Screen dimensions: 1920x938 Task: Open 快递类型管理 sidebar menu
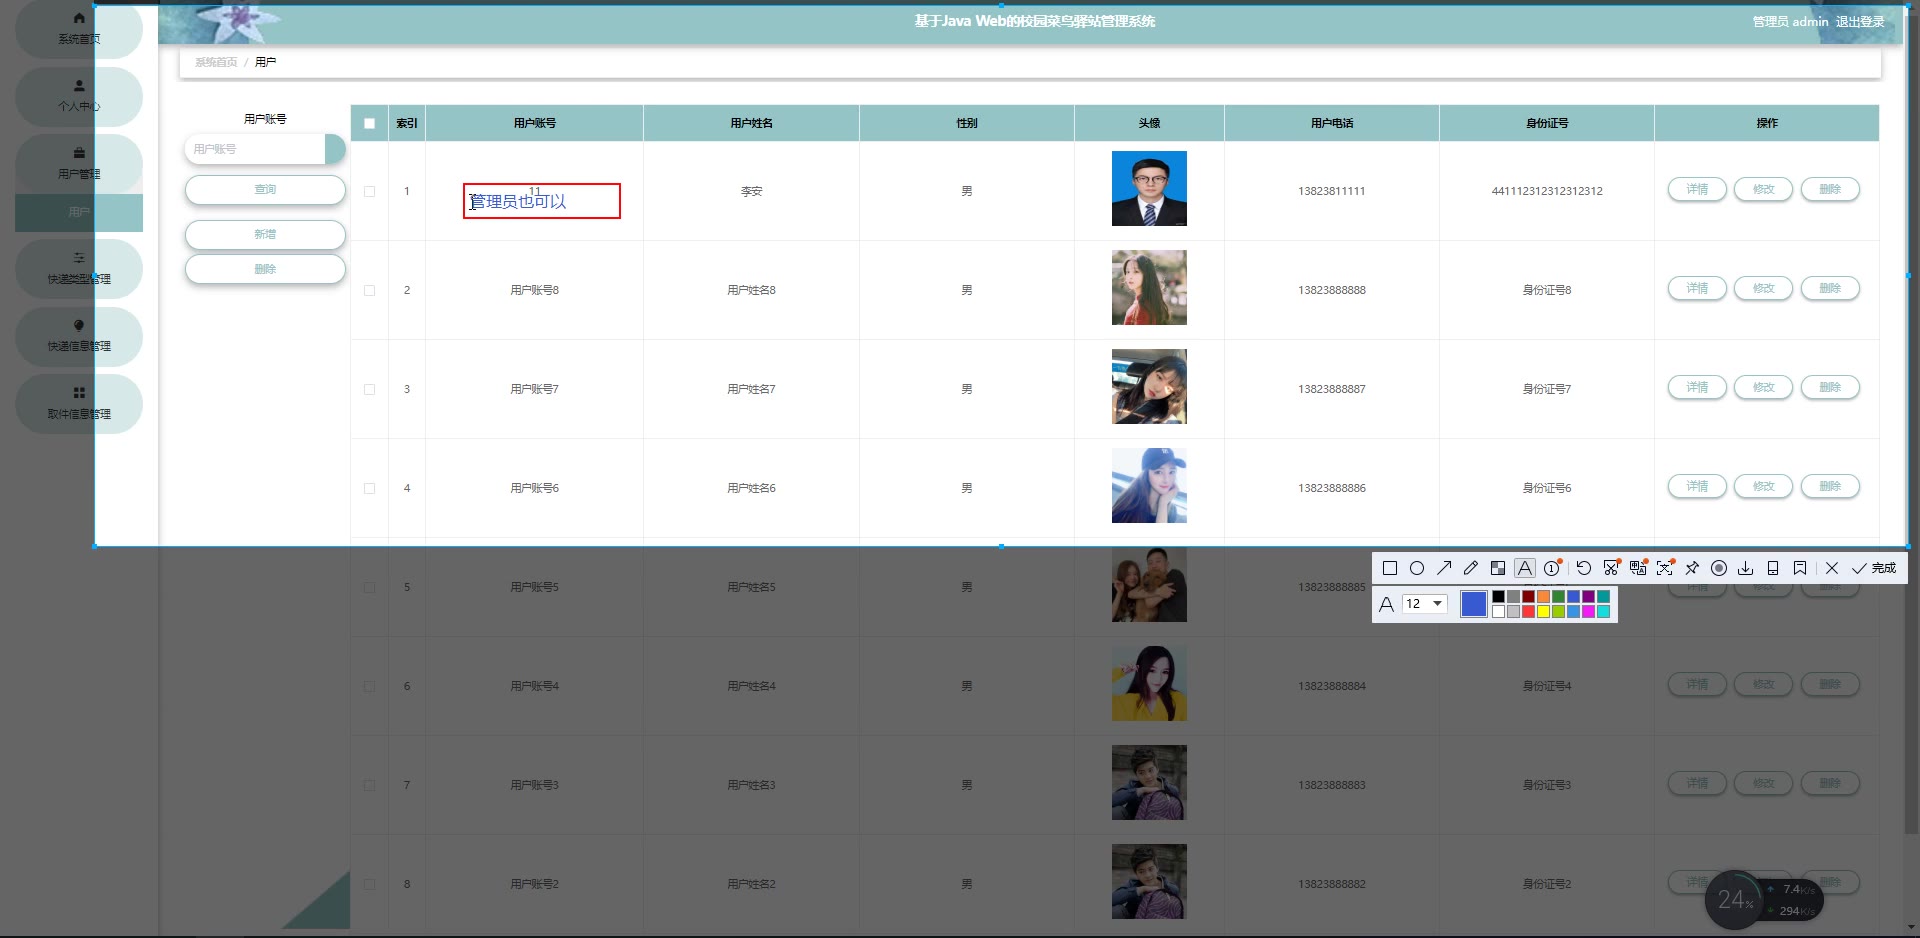[79, 268]
